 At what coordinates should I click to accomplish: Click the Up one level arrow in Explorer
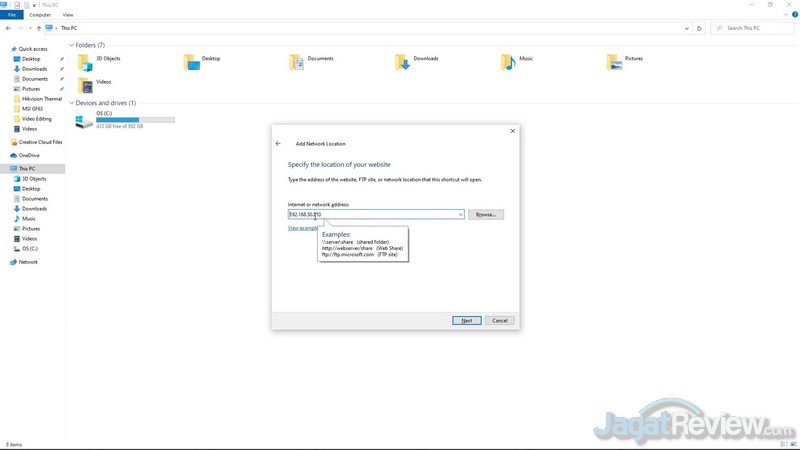(x=36, y=28)
